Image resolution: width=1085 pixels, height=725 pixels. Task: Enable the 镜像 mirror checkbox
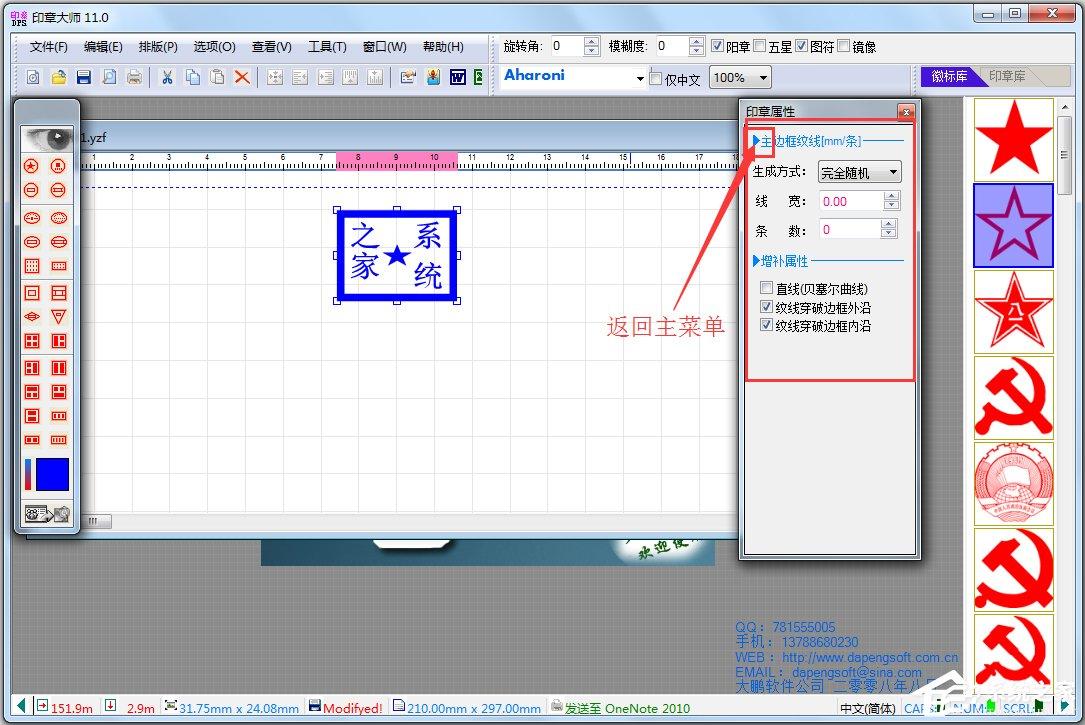pos(844,46)
